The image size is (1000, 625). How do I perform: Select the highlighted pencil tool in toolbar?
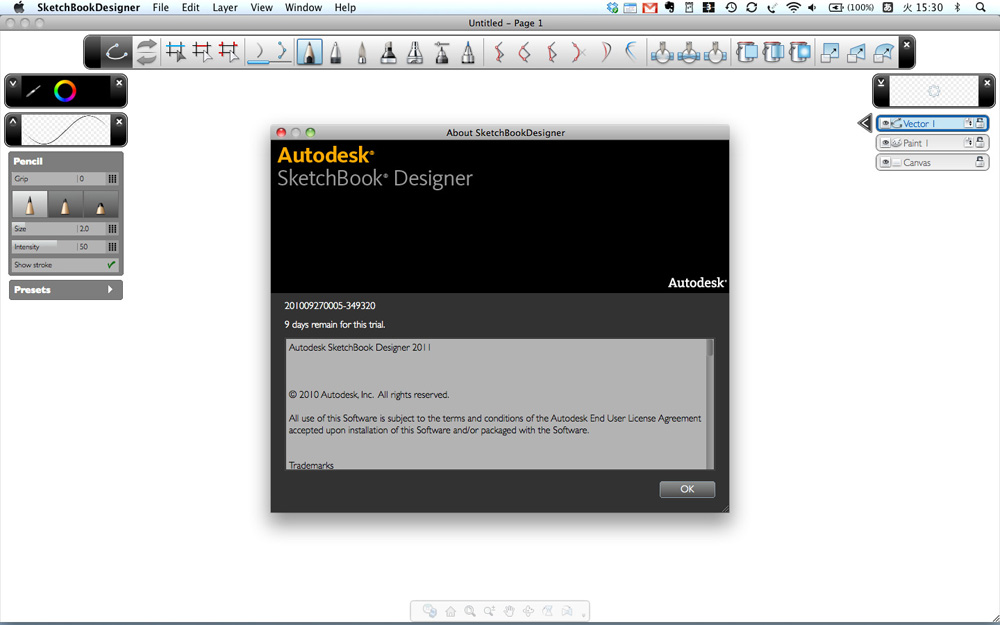tap(309, 52)
